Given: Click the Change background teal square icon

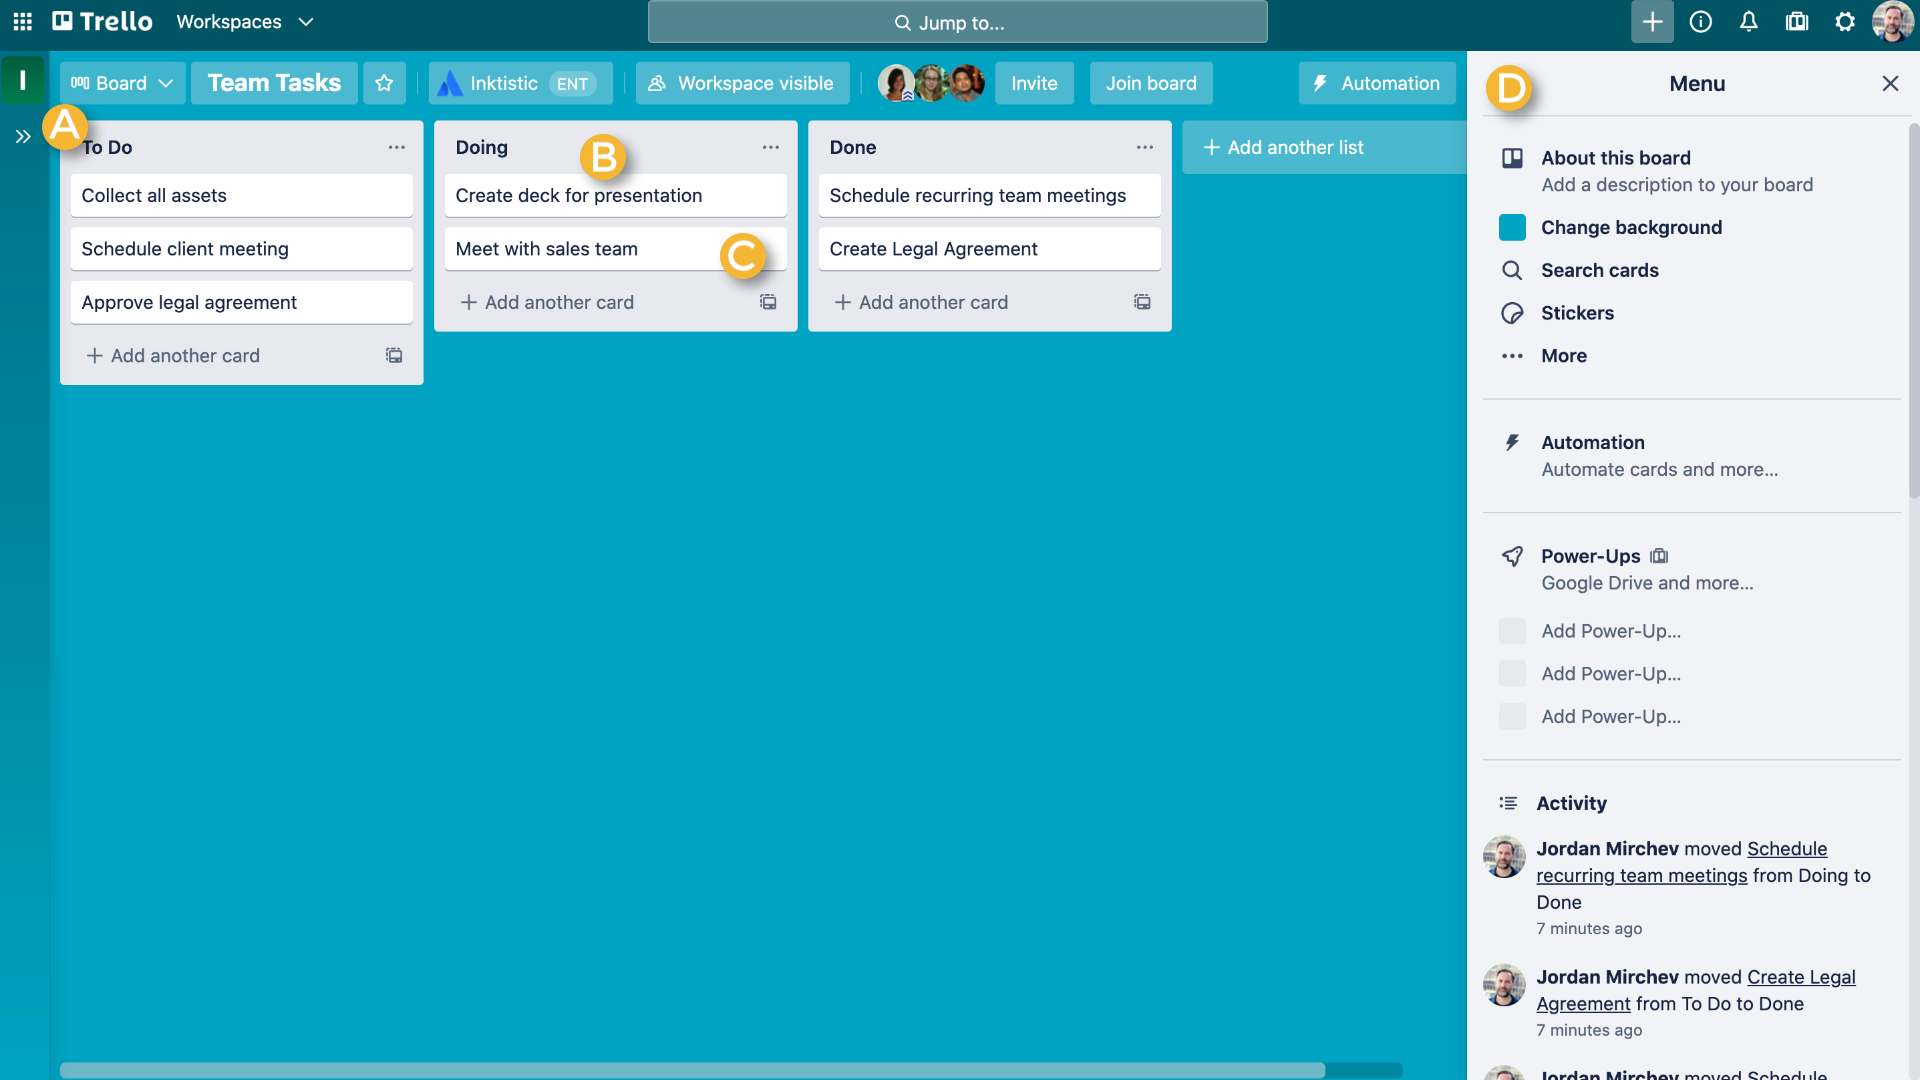Looking at the screenshot, I should (x=1514, y=227).
